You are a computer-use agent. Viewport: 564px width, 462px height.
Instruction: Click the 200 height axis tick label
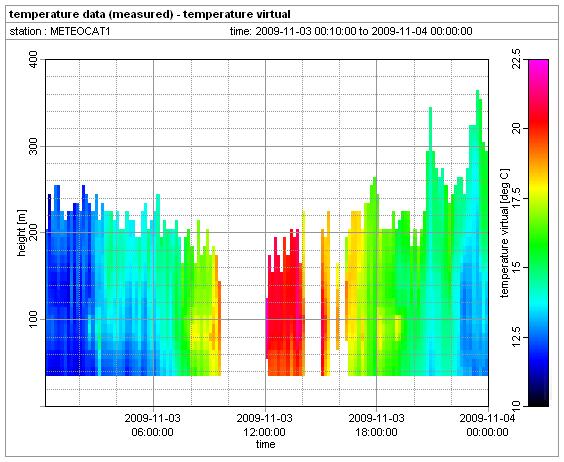[x=33, y=233]
